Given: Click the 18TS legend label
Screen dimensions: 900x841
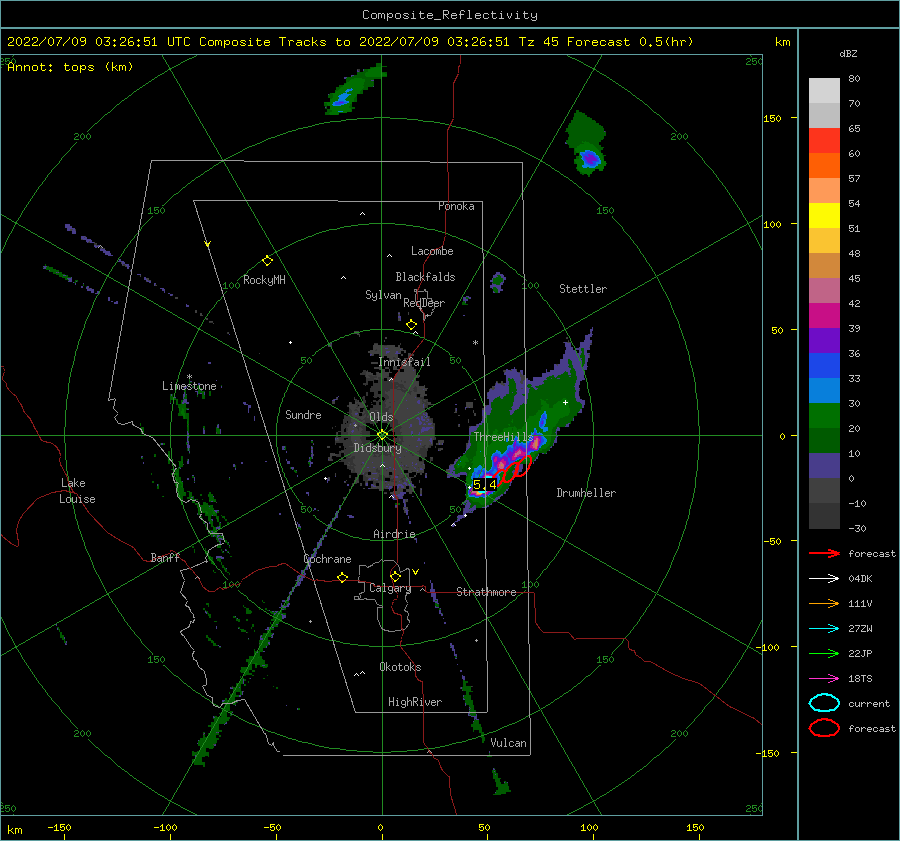Looking at the screenshot, I should tap(860, 679).
